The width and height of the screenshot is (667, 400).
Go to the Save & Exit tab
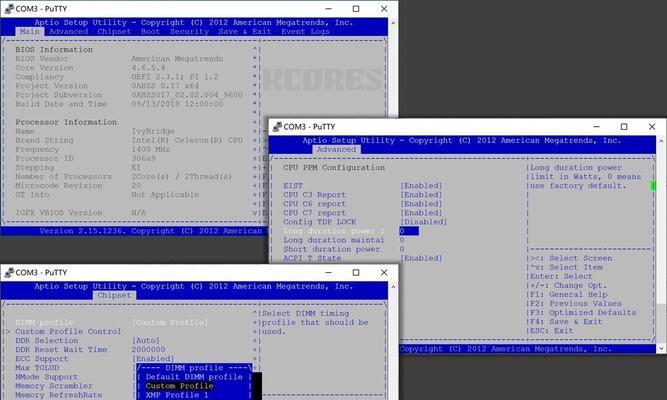pyautogui.click(x=245, y=31)
